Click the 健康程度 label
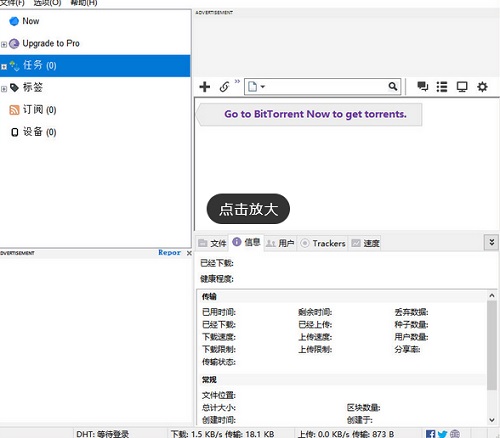500x438 pixels. click(217, 279)
